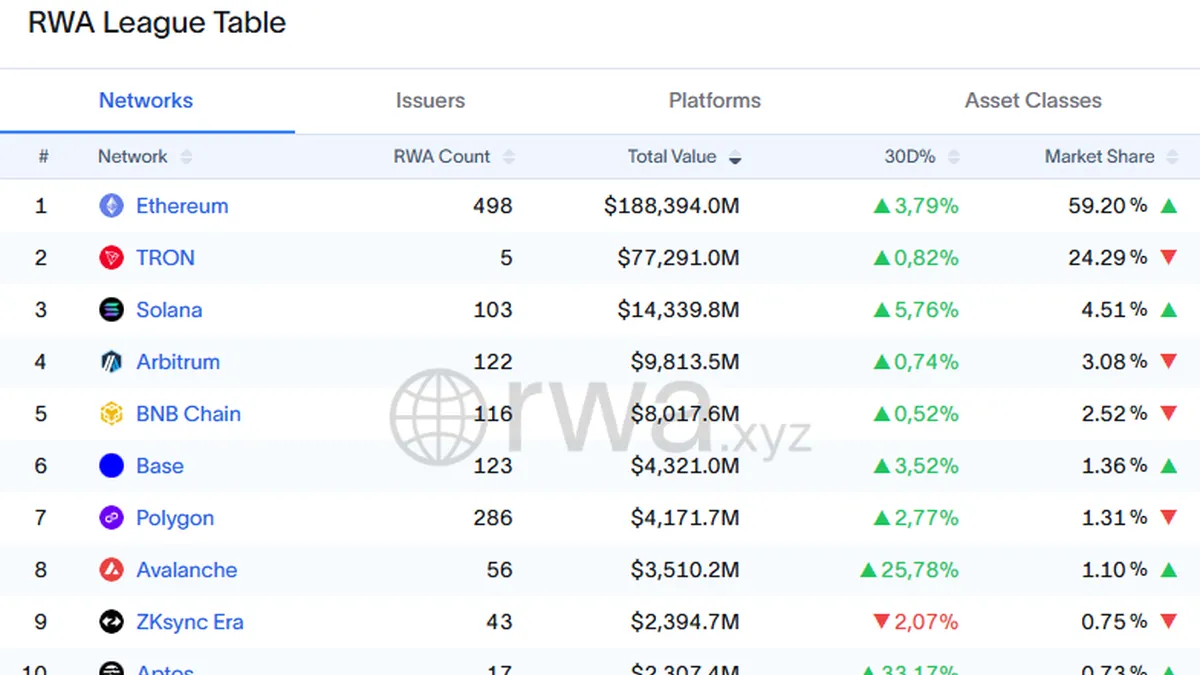
Task: Click the BNB Chain logo icon
Action: [111, 414]
